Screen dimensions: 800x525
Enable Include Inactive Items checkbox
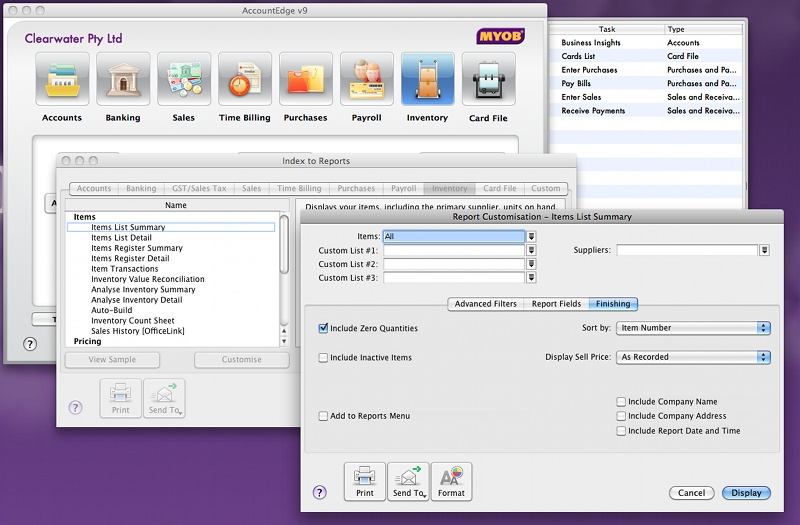[323, 357]
